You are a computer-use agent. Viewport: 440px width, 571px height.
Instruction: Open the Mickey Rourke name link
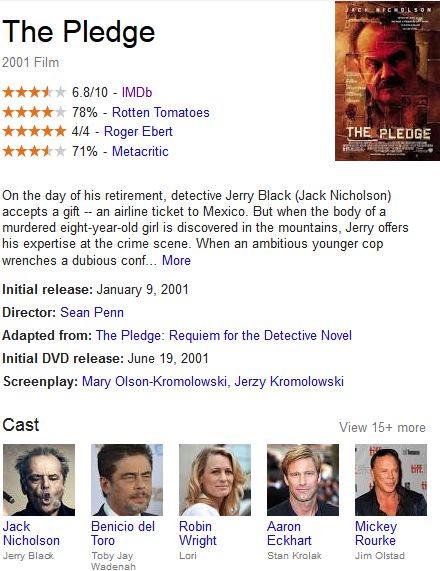coord(376,533)
